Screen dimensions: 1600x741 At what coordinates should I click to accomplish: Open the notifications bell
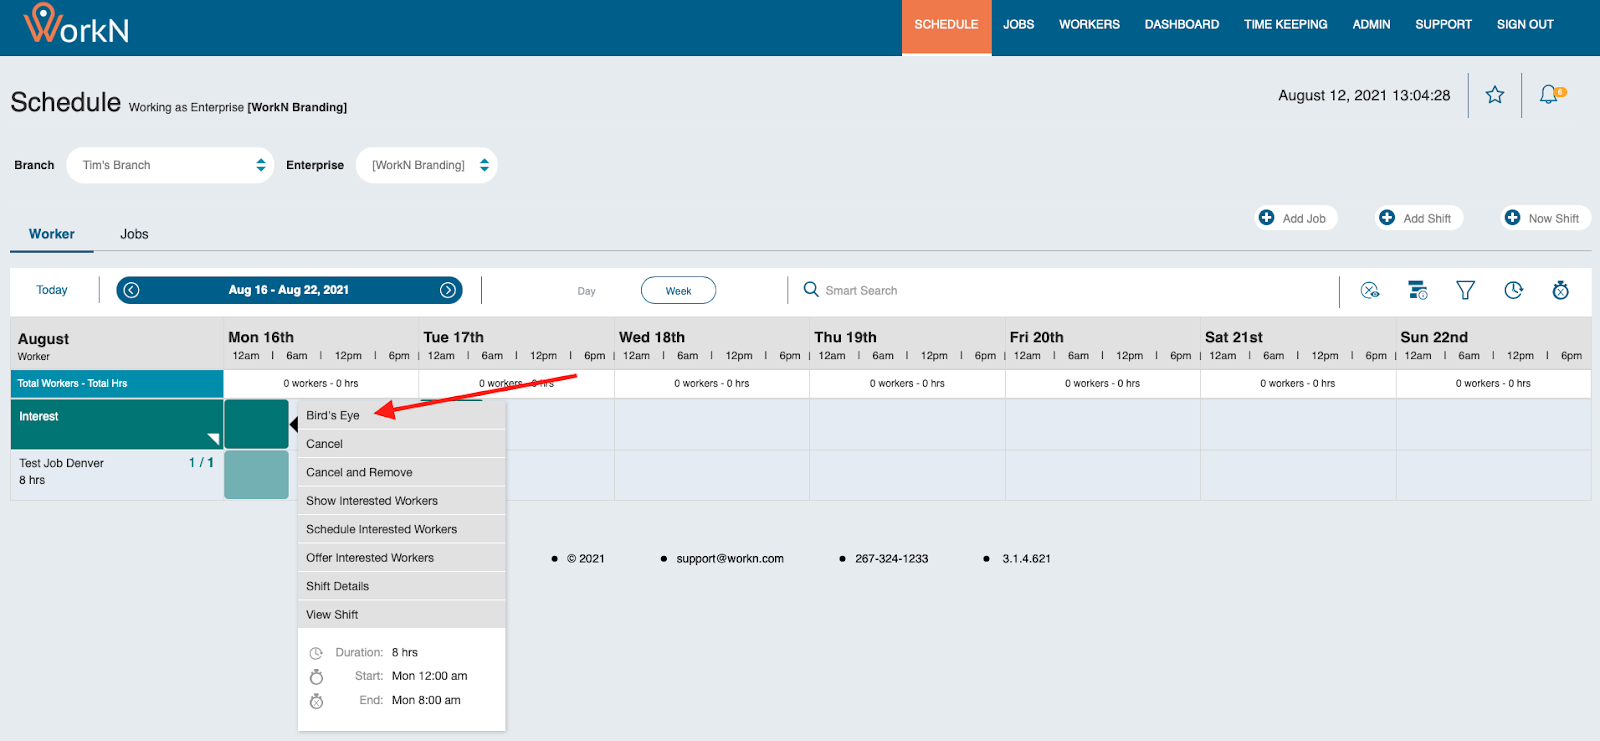pyautogui.click(x=1550, y=94)
